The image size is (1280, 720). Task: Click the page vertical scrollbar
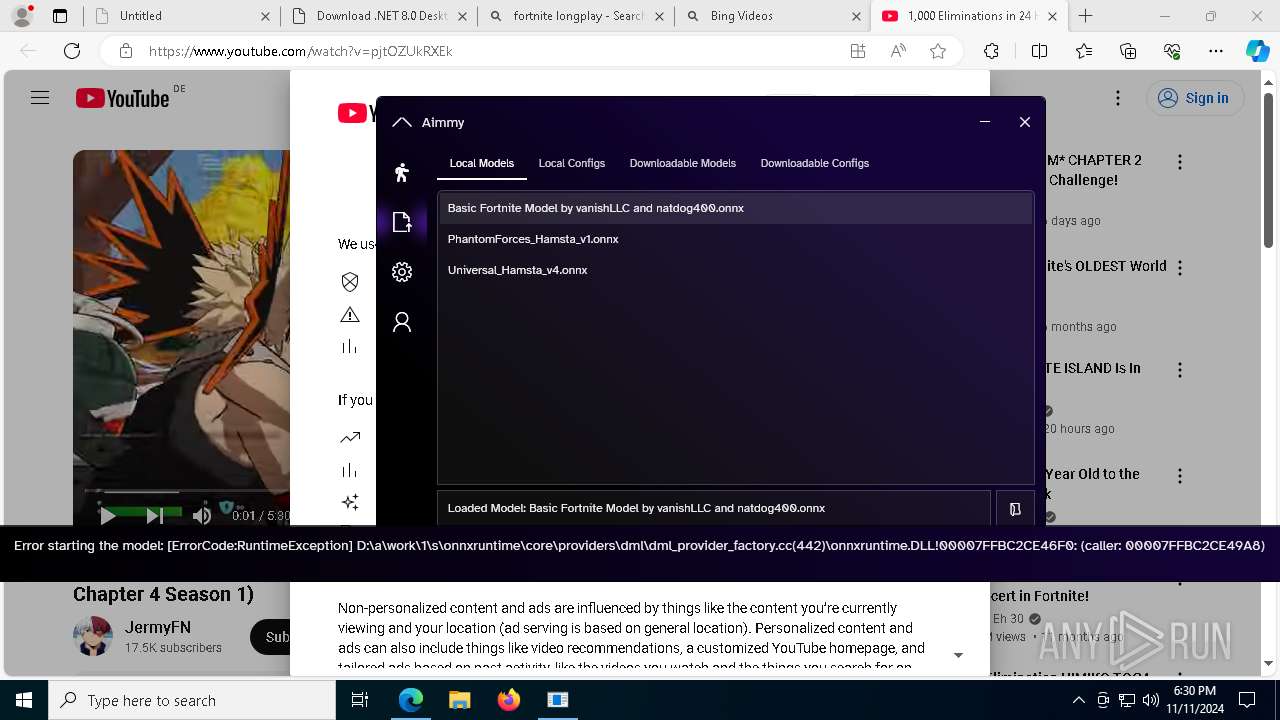coord(1269,170)
